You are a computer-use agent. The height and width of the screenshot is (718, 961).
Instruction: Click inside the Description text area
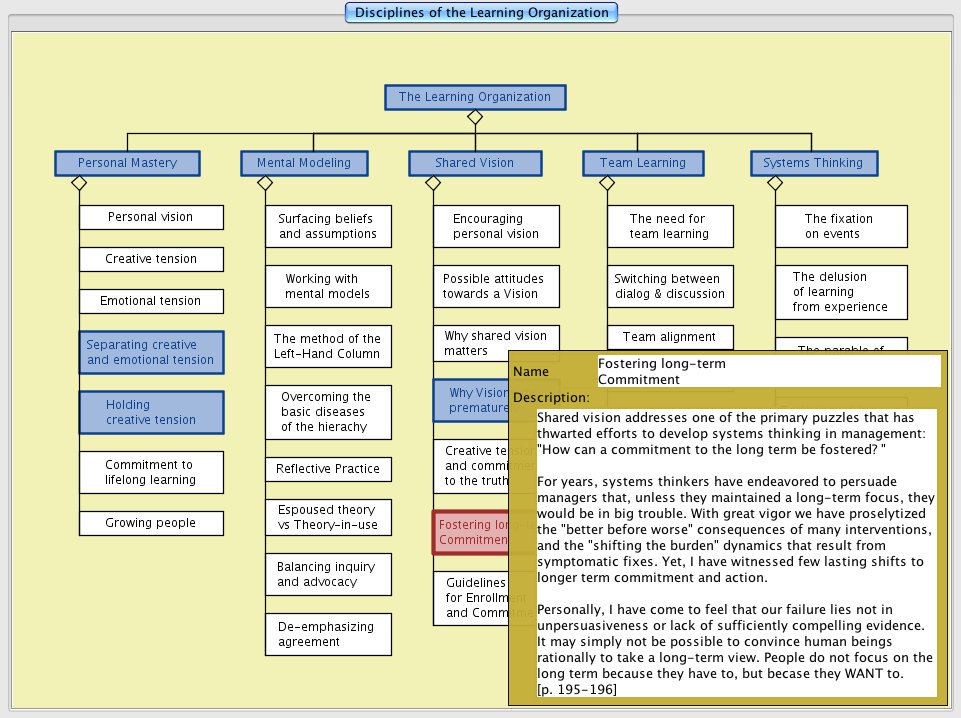click(736, 552)
